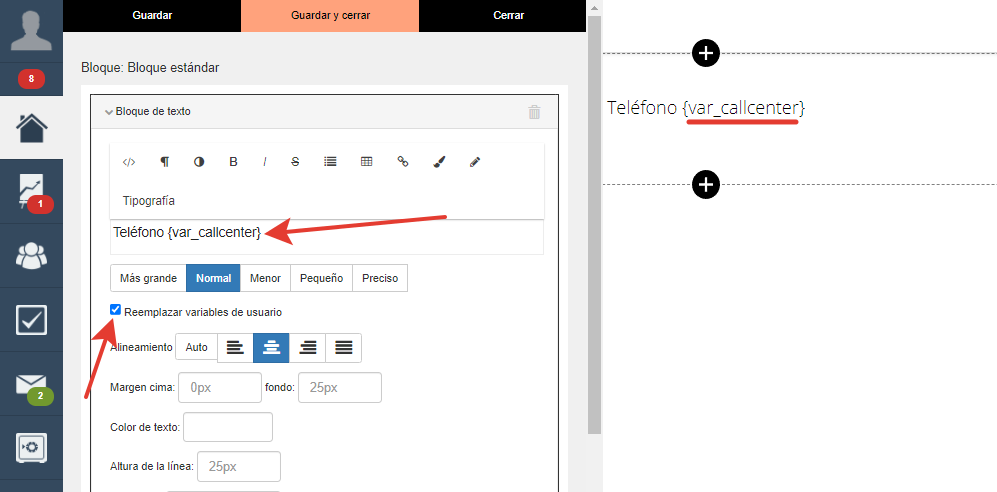The image size is (997, 492).
Task: Click the Bloque: Bloque estándar heading
Action: 150,67
